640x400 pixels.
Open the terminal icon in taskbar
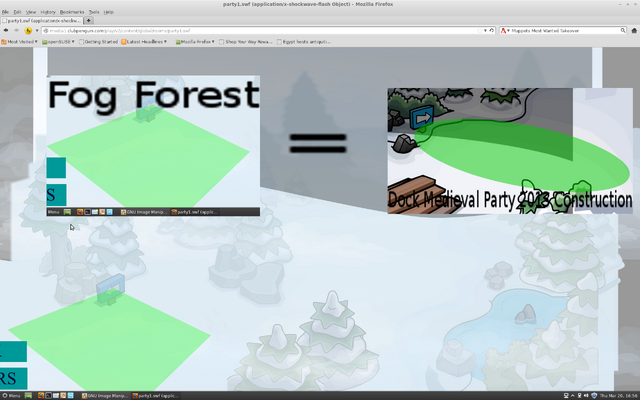point(48,396)
